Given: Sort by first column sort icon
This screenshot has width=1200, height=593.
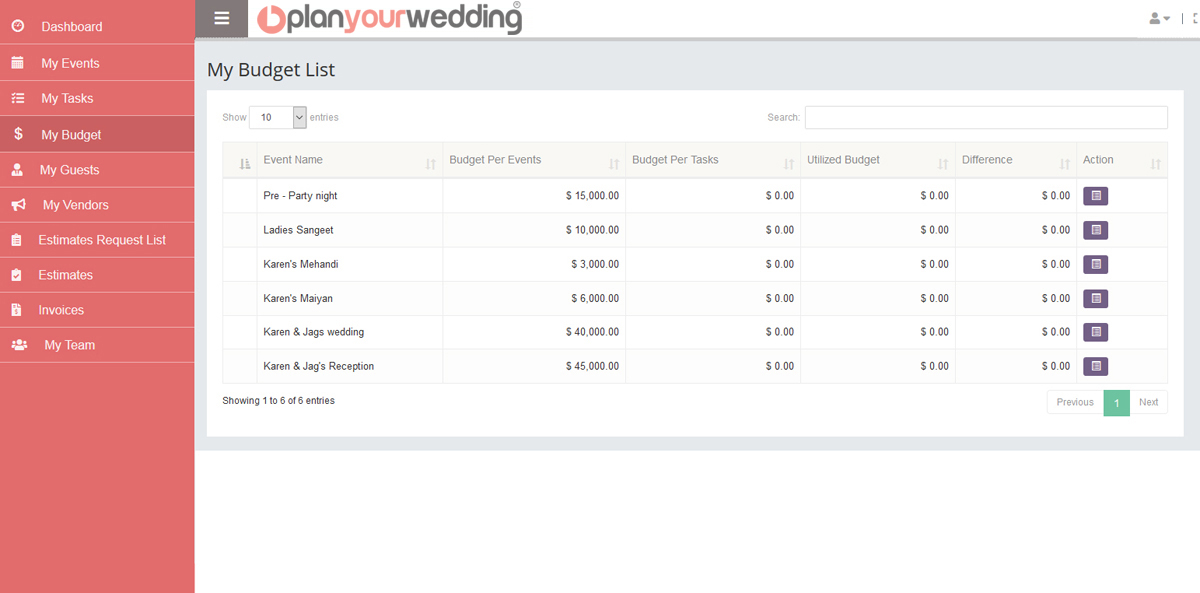Looking at the screenshot, I should click(x=245, y=163).
